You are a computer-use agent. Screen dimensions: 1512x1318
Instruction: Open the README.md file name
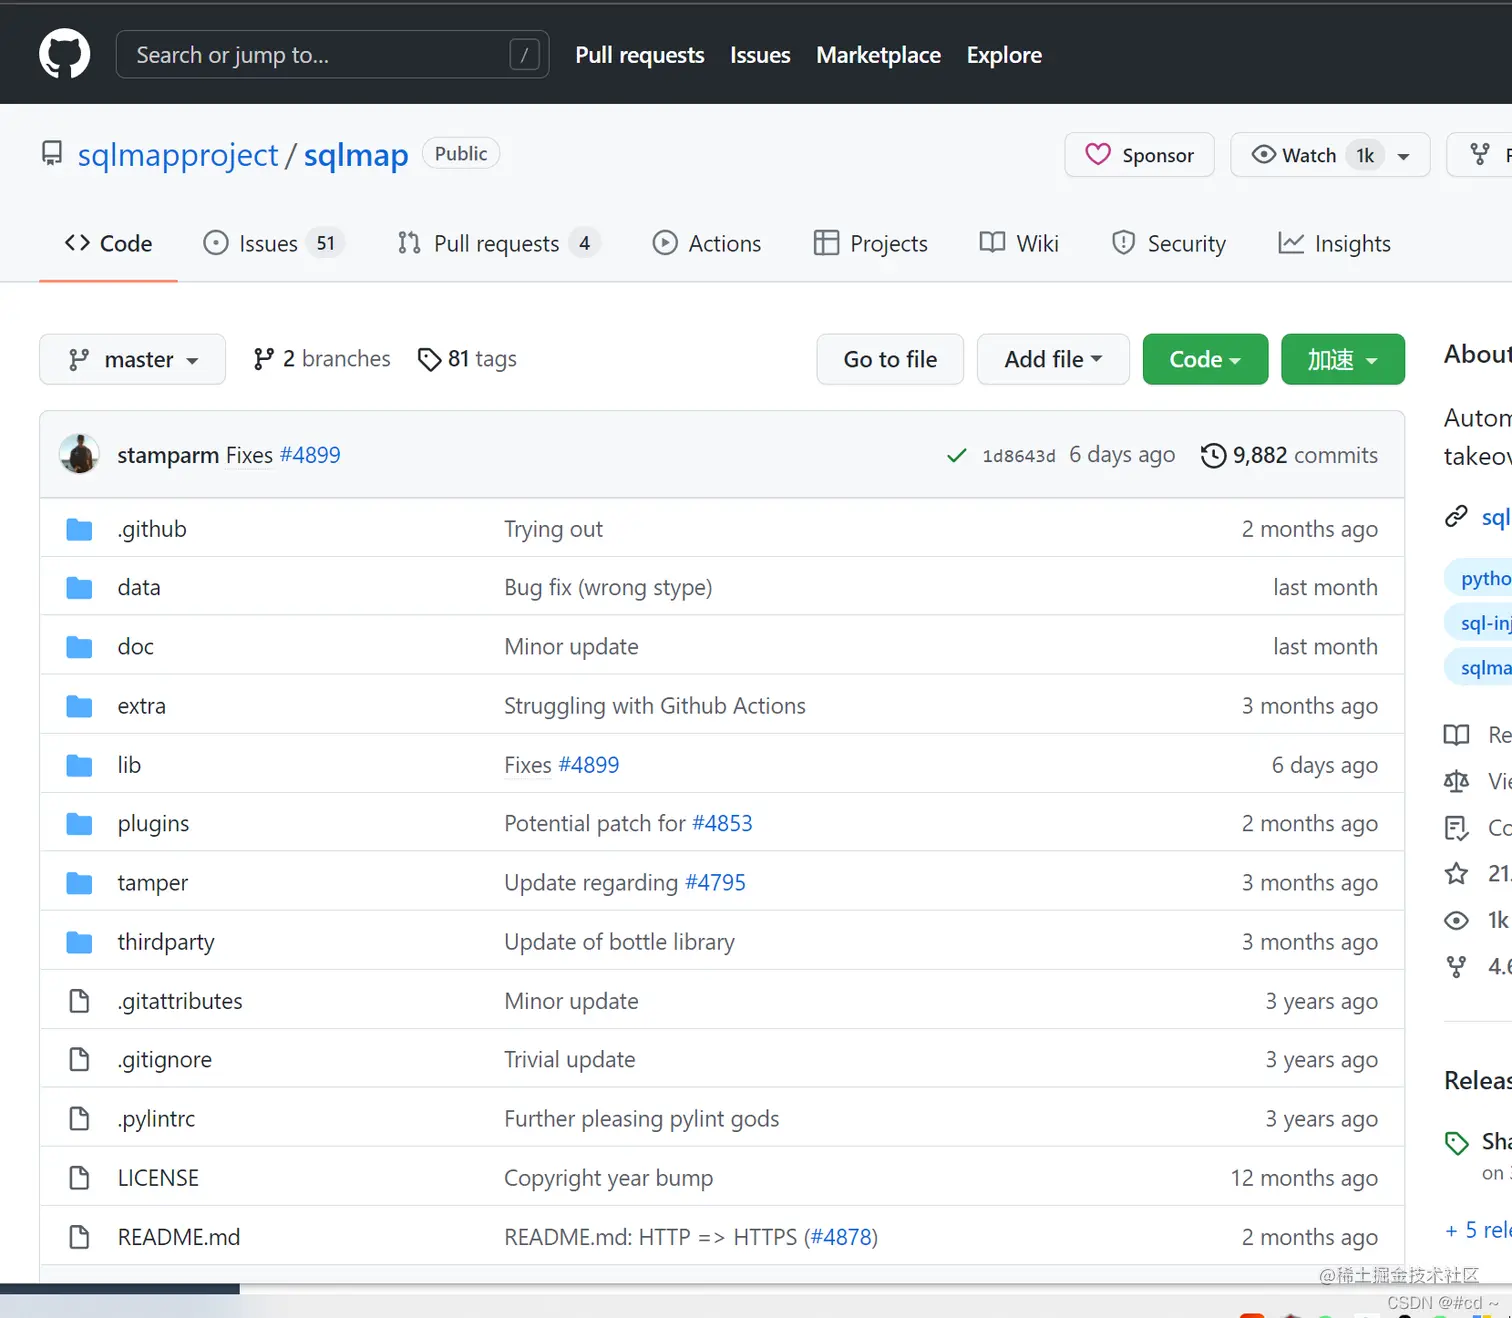tap(179, 1237)
